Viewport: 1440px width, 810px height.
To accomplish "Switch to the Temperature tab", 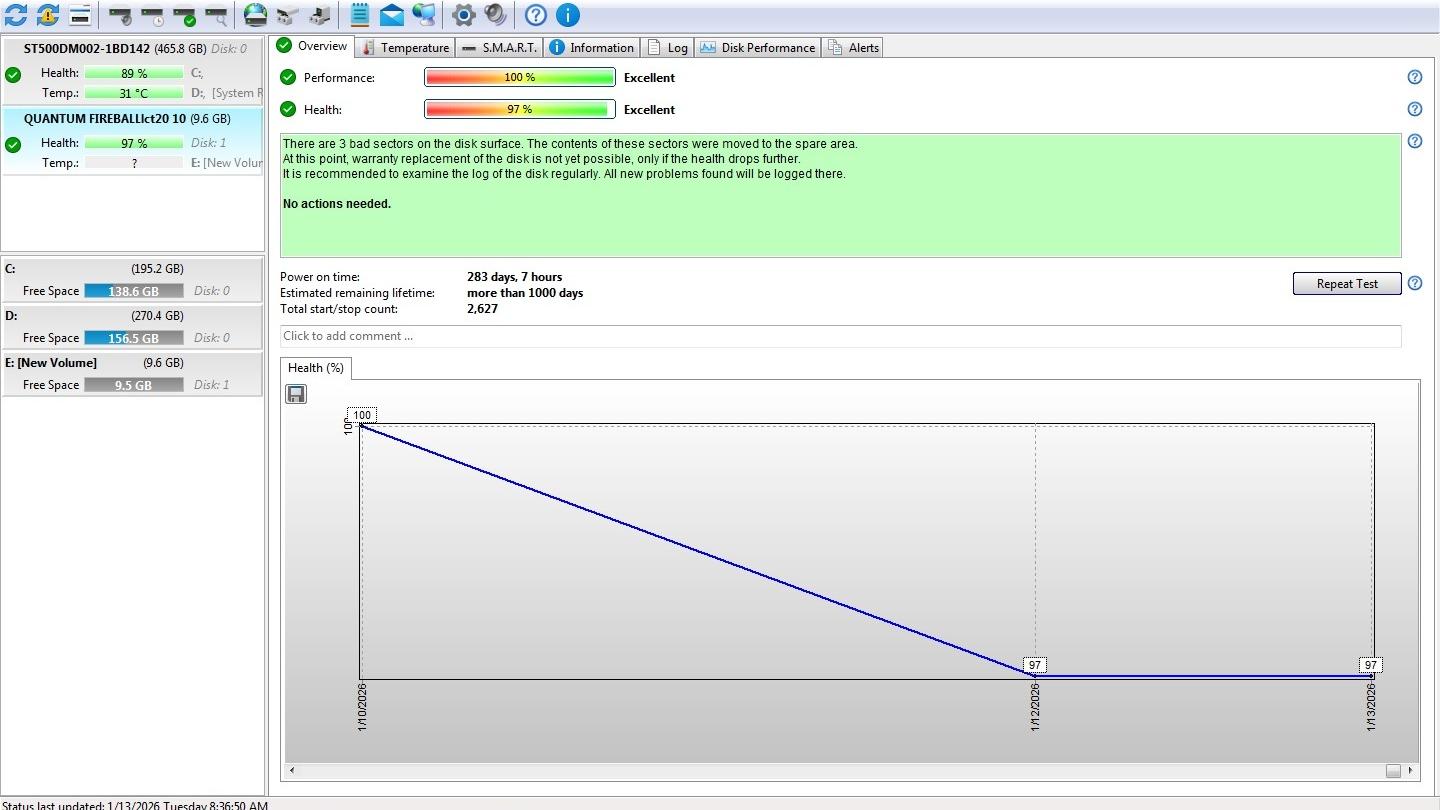I will coord(405,47).
